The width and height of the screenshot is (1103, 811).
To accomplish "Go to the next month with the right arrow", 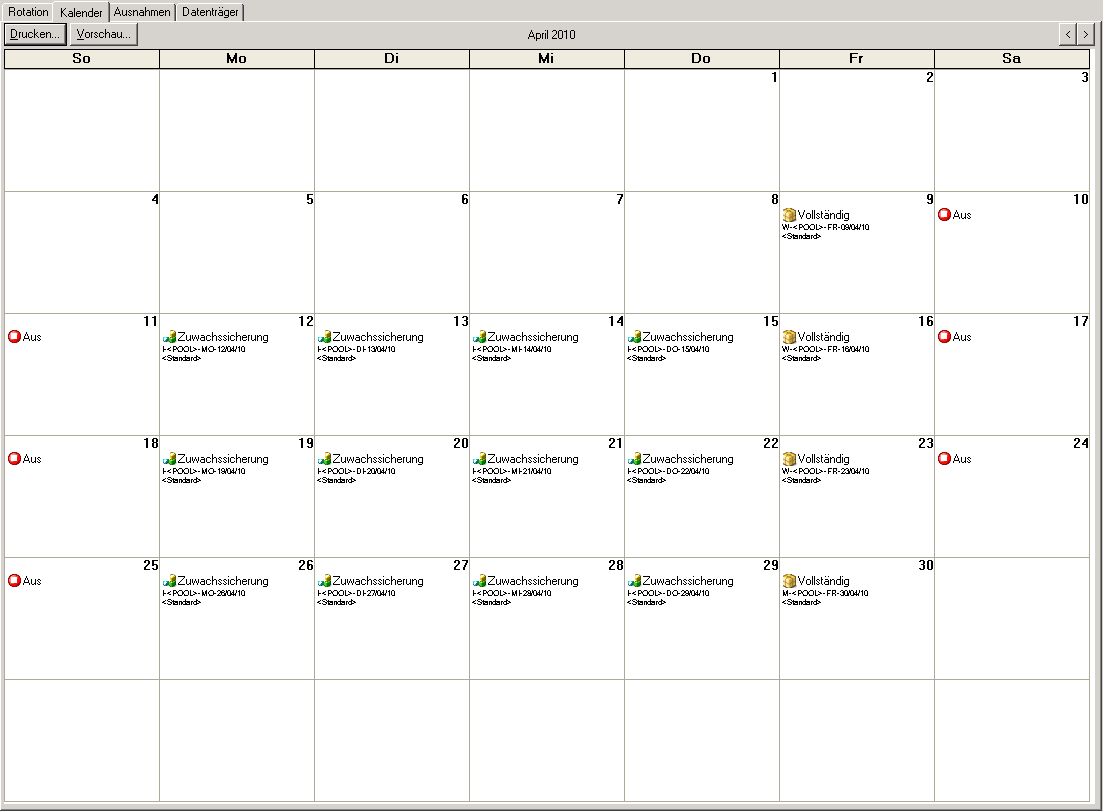I will tap(1085, 33).
